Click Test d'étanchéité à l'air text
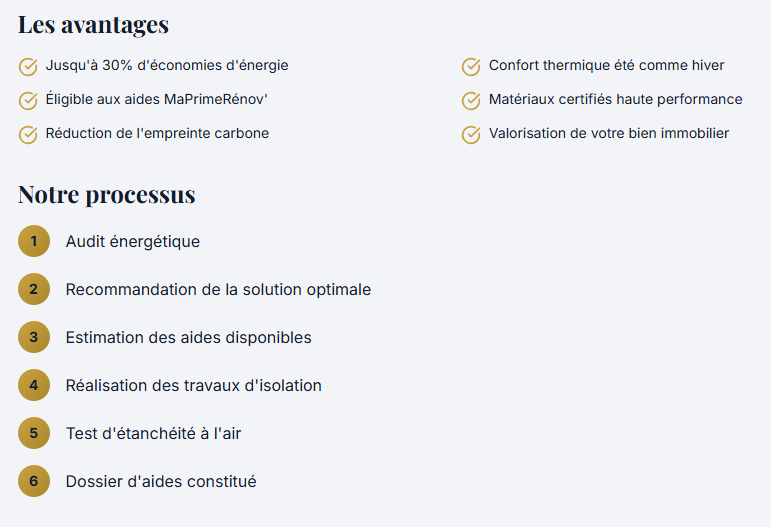Viewport: 771px width, 527px height. click(x=153, y=433)
